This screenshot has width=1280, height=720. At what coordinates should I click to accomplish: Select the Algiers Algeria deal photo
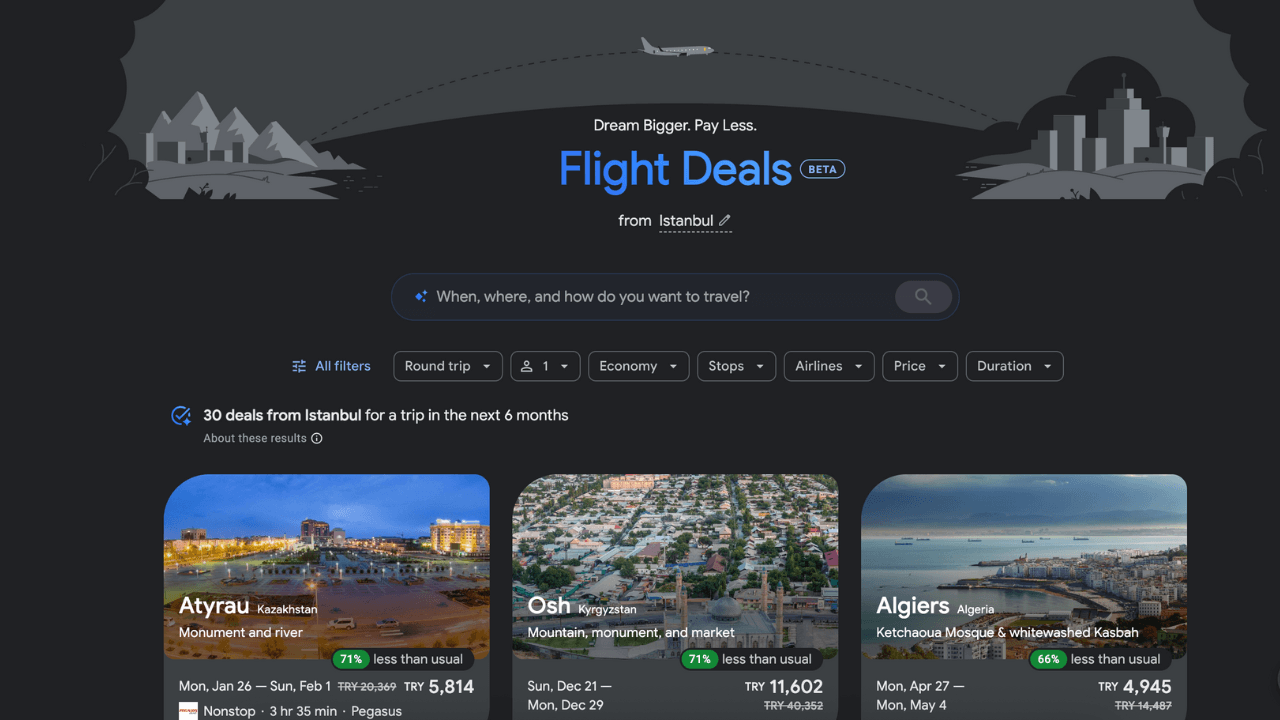click(1024, 567)
